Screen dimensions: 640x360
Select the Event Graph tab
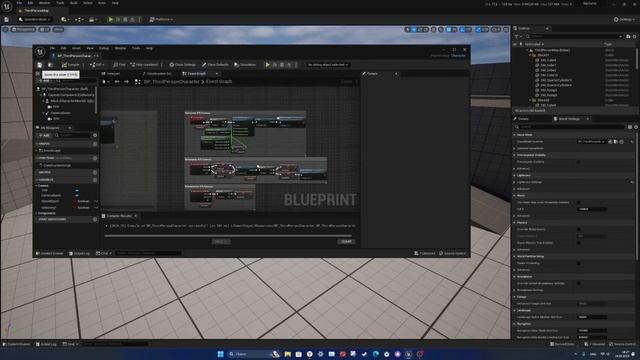tap(194, 73)
